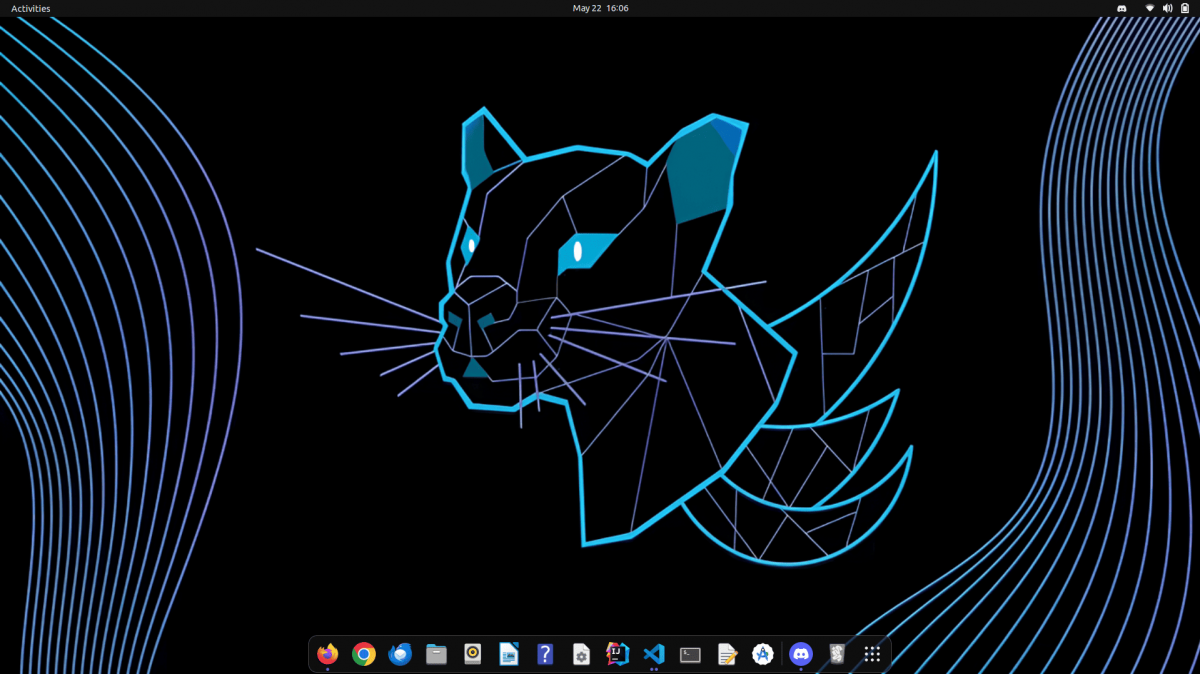The image size is (1200, 674).
Task: Open the Trash from the dock
Action: pos(837,654)
